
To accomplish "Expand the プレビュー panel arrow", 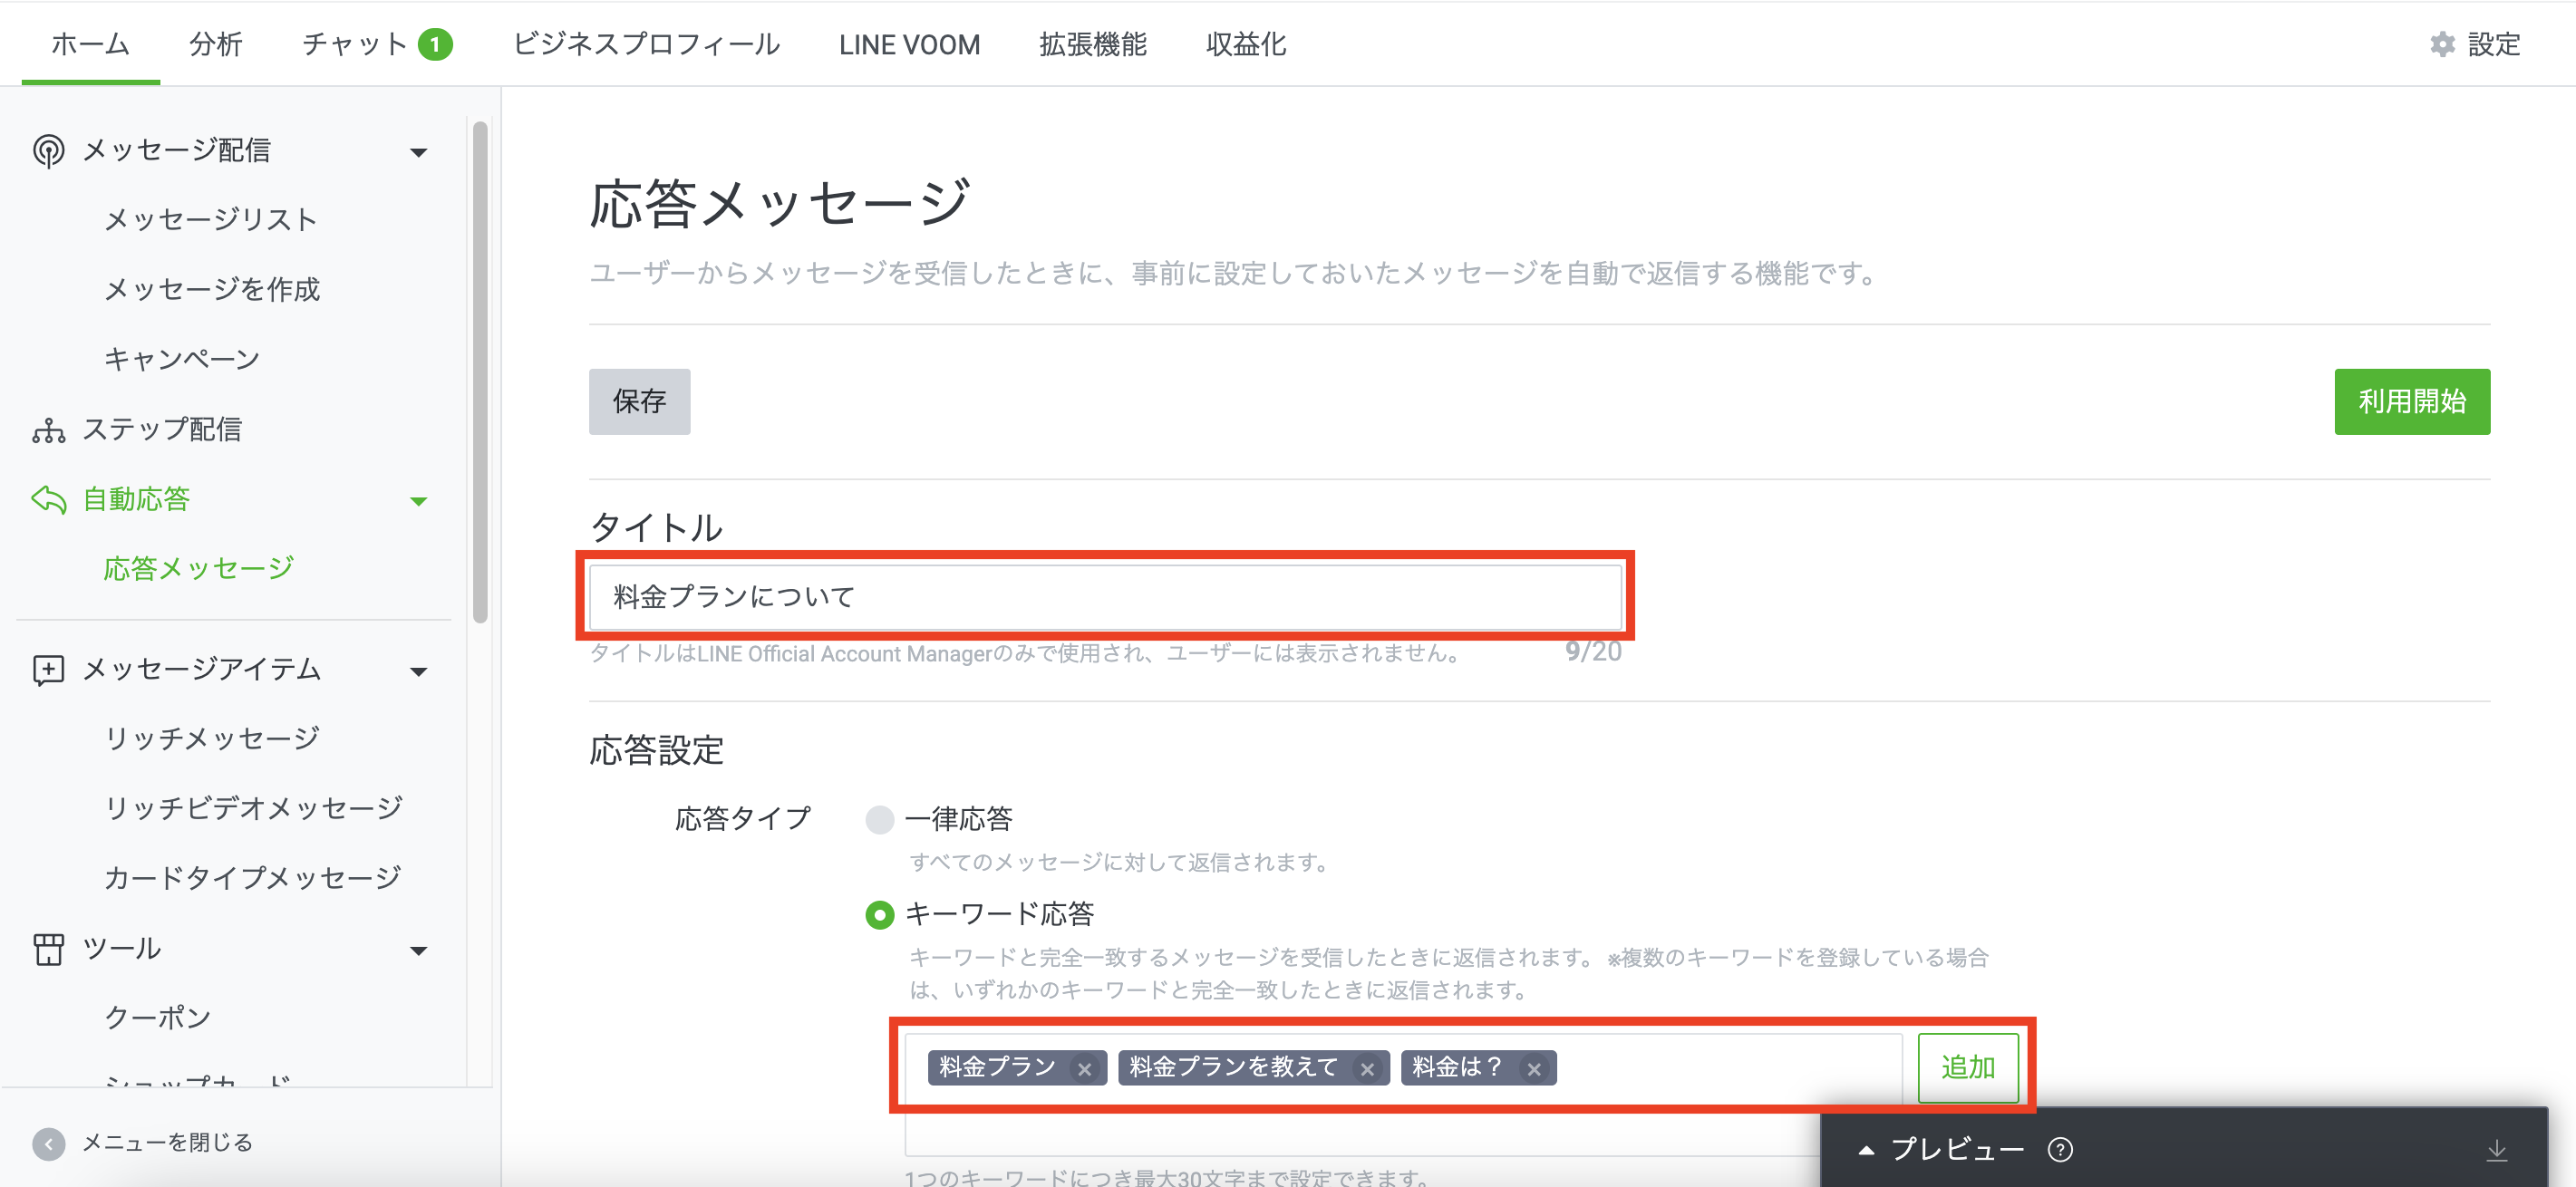I will click(1866, 1149).
